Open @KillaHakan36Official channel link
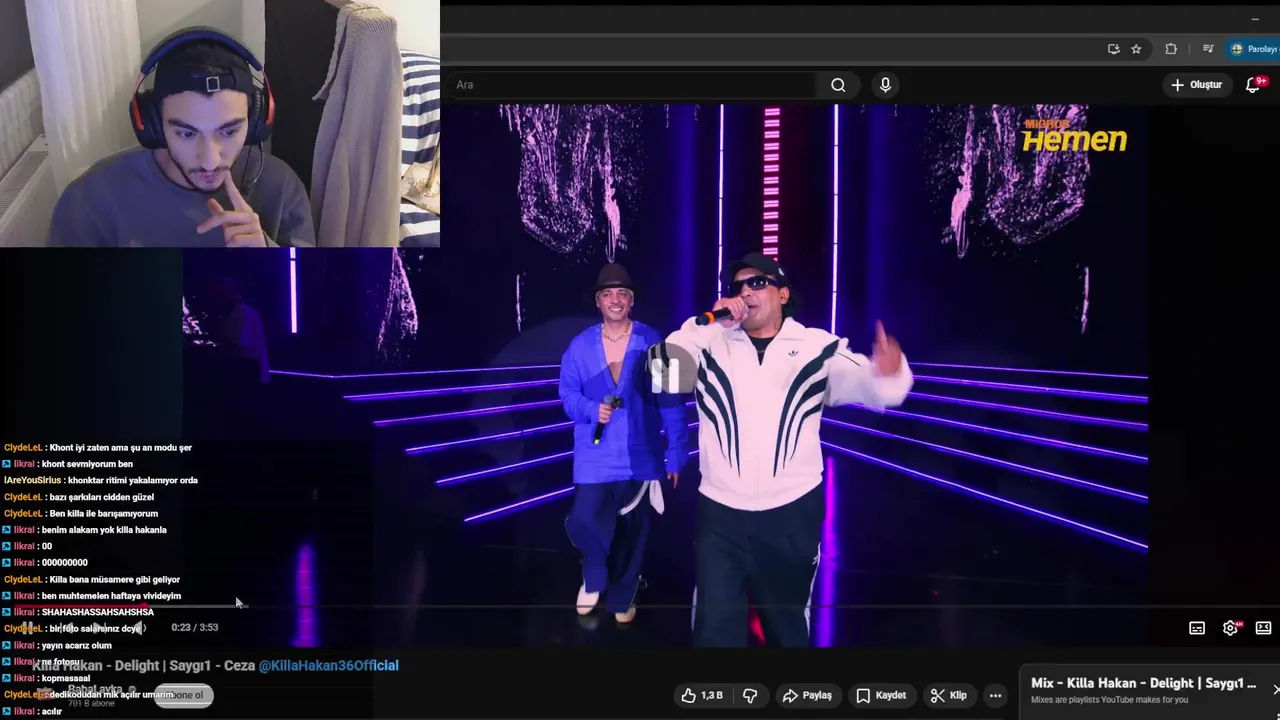1280x720 pixels. click(328, 665)
